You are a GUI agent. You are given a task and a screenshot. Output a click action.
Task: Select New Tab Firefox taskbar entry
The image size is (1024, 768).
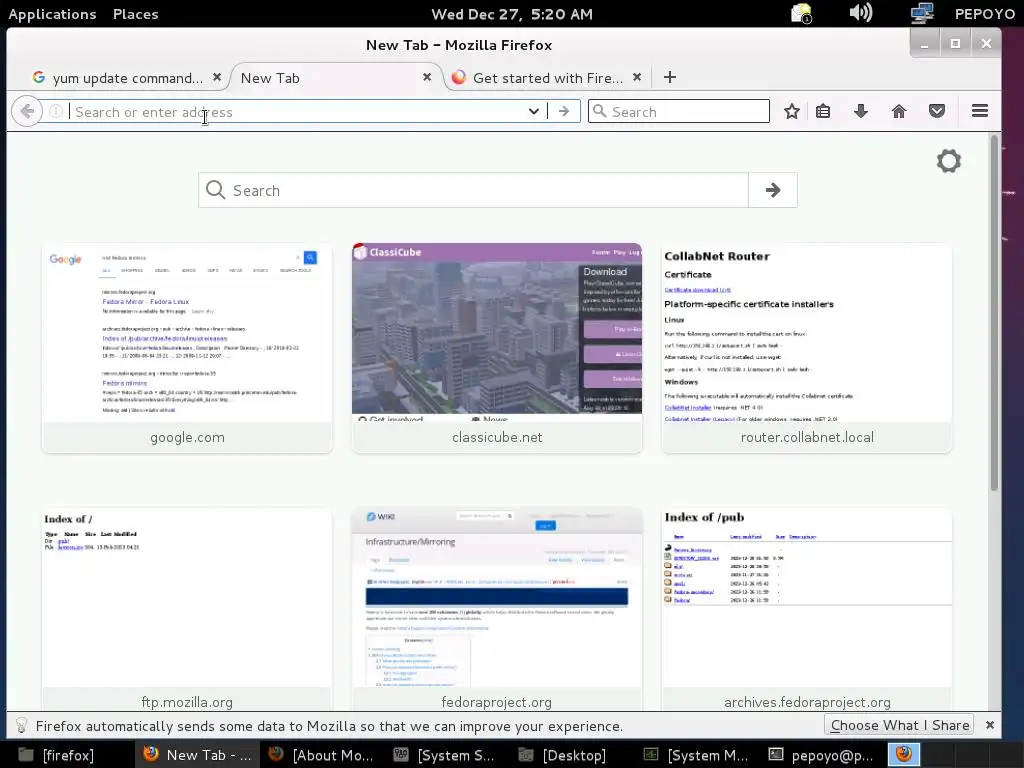coord(199,755)
